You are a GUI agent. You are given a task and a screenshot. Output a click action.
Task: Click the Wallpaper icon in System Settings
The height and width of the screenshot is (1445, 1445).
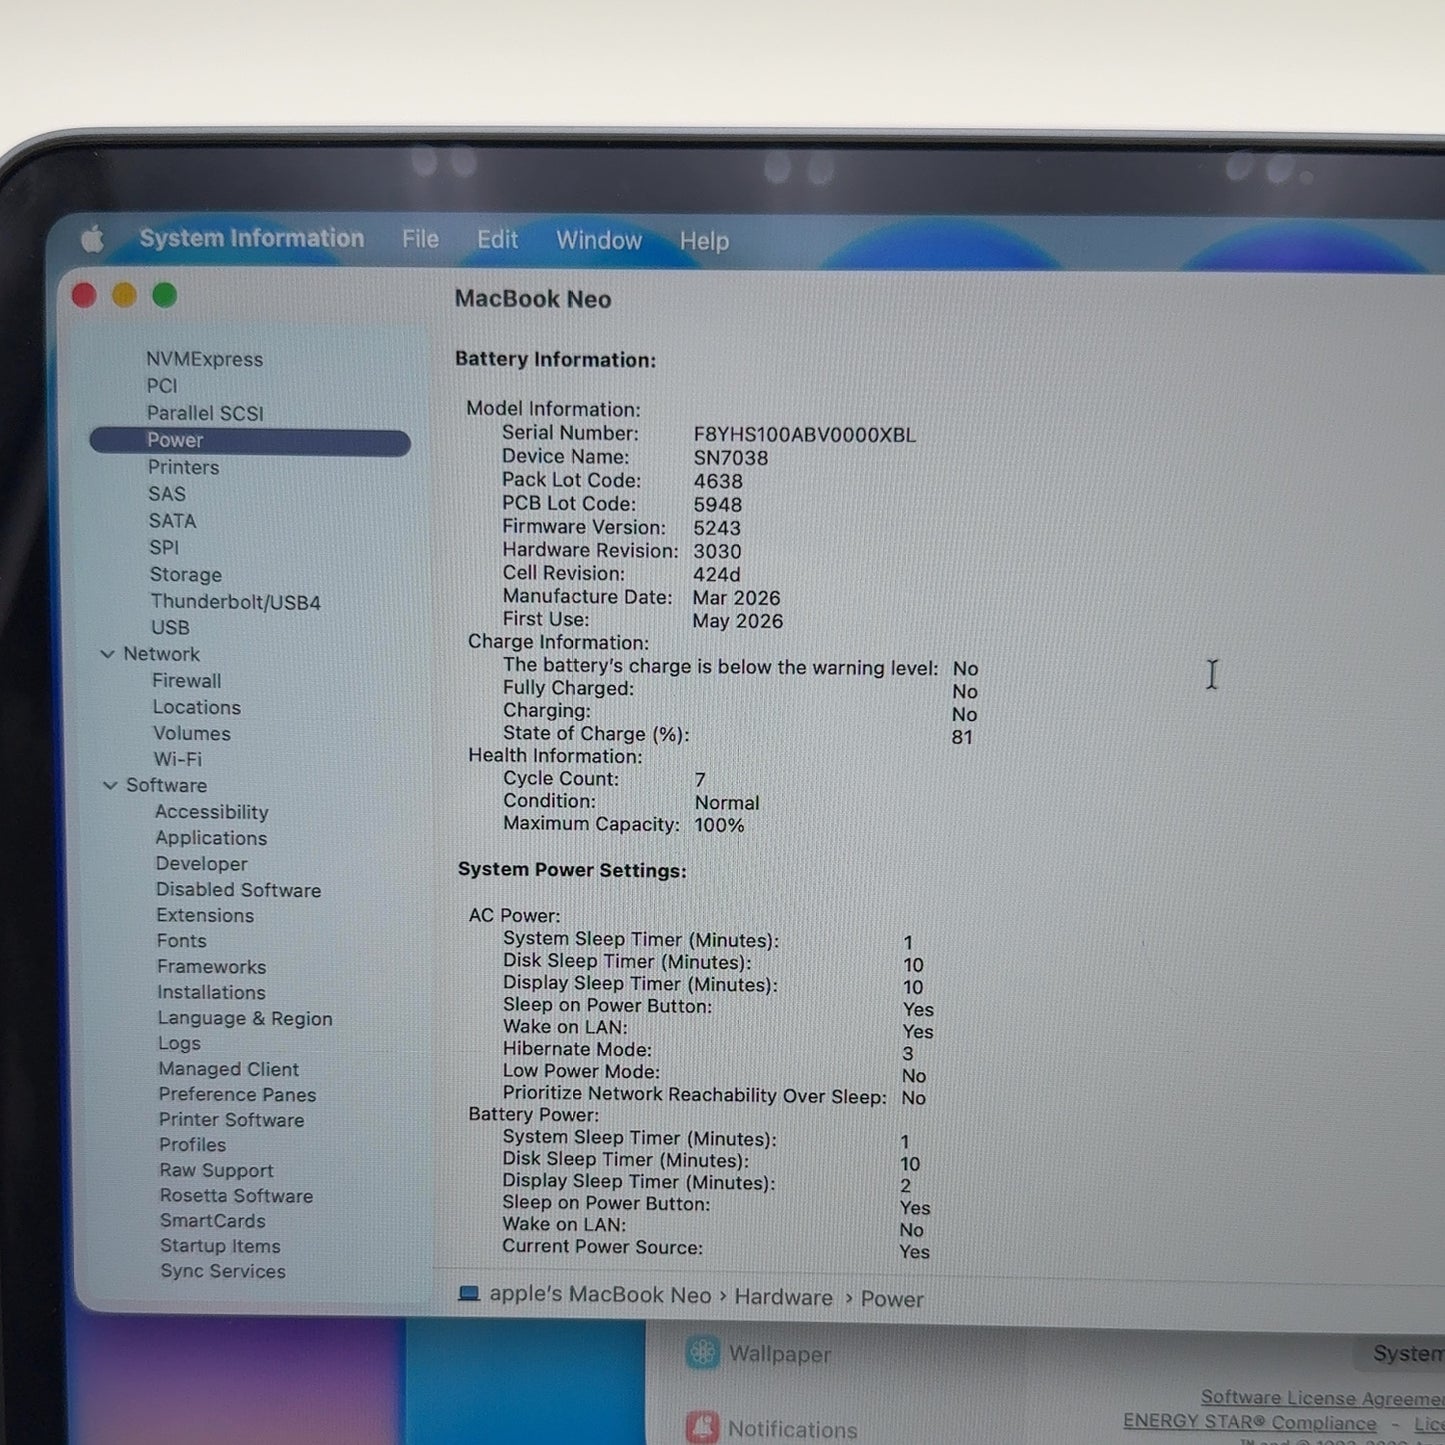click(x=702, y=1353)
